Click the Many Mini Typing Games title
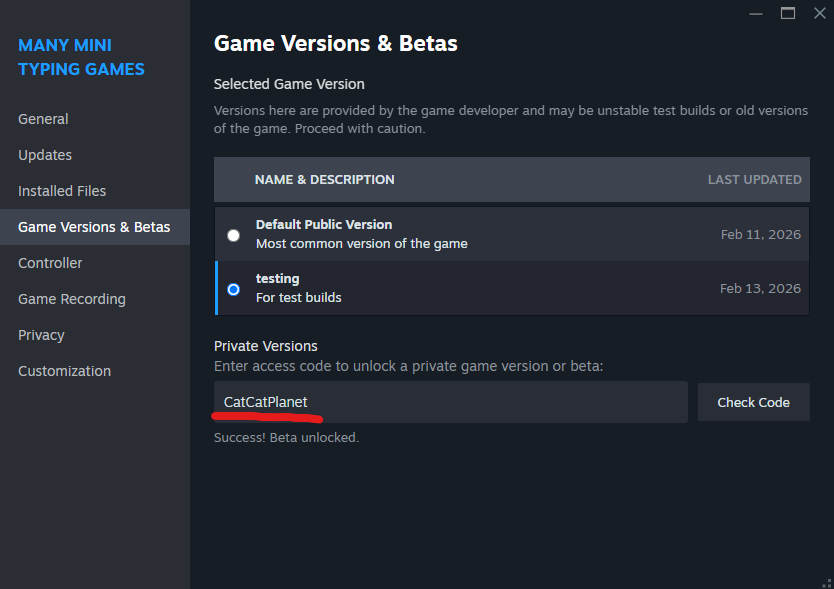834x589 pixels. click(x=81, y=57)
